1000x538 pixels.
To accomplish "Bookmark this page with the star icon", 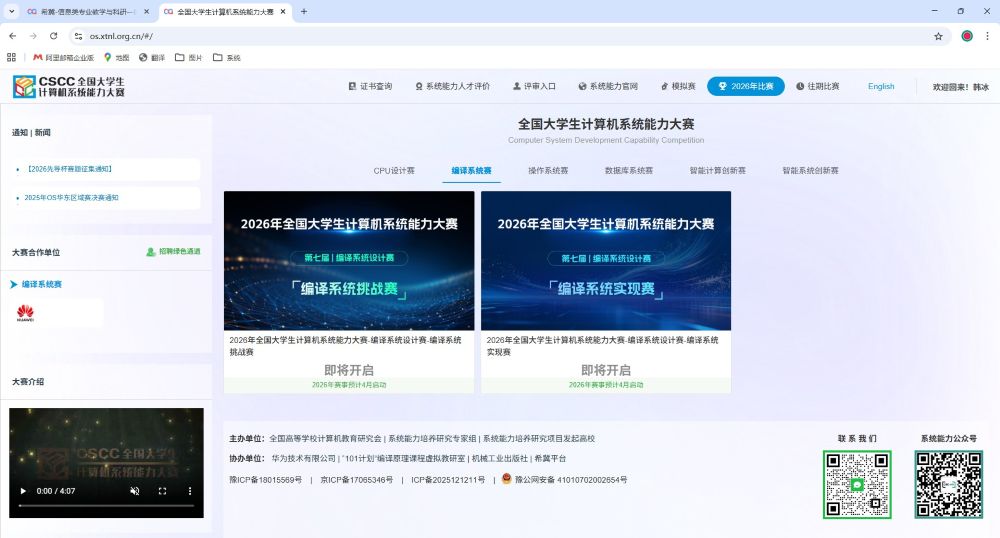I will (938, 35).
